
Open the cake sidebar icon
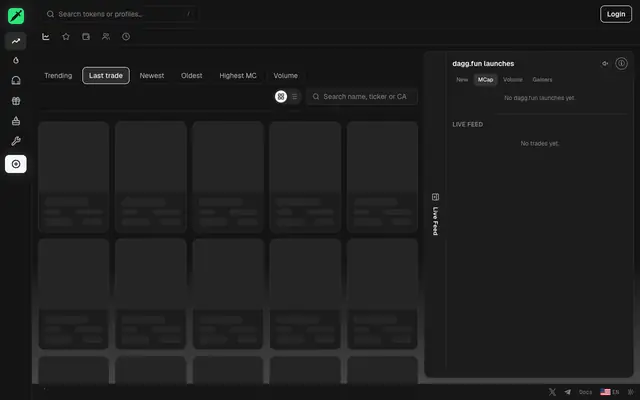pyautogui.click(x=16, y=121)
